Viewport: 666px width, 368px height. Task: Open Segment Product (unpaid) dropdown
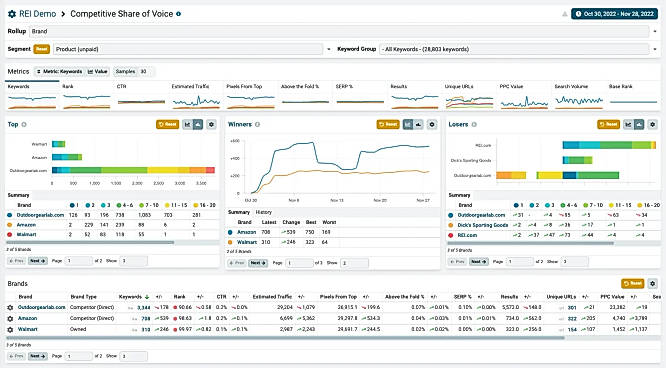coord(188,49)
